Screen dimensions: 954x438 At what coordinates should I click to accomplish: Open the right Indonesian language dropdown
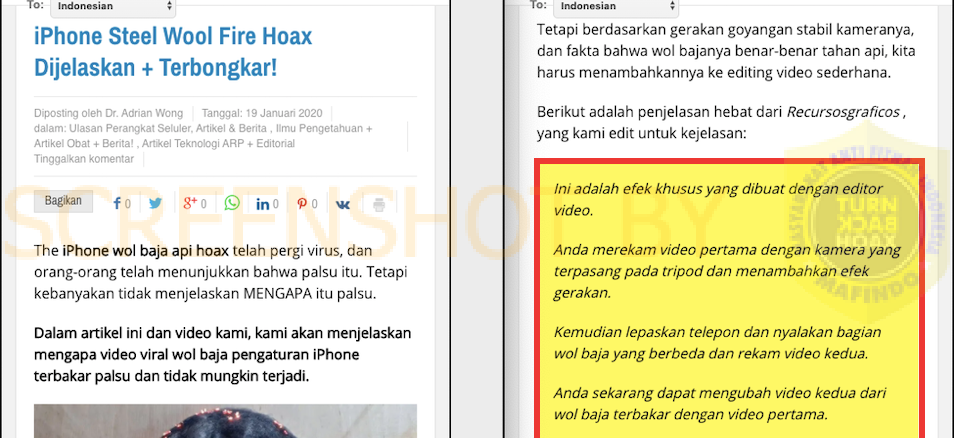(616, 7)
